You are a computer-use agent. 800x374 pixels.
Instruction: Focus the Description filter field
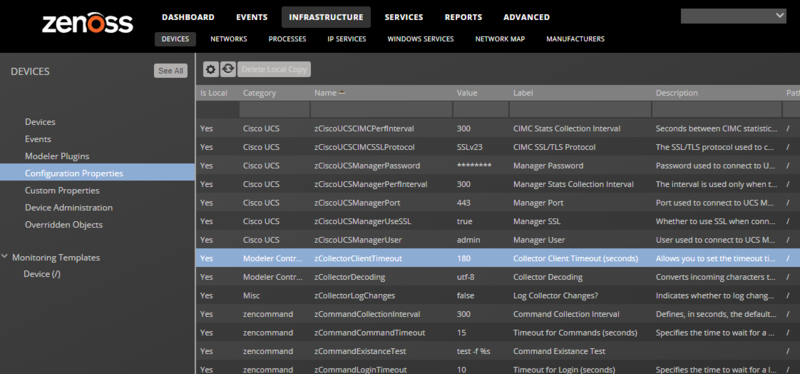717,109
